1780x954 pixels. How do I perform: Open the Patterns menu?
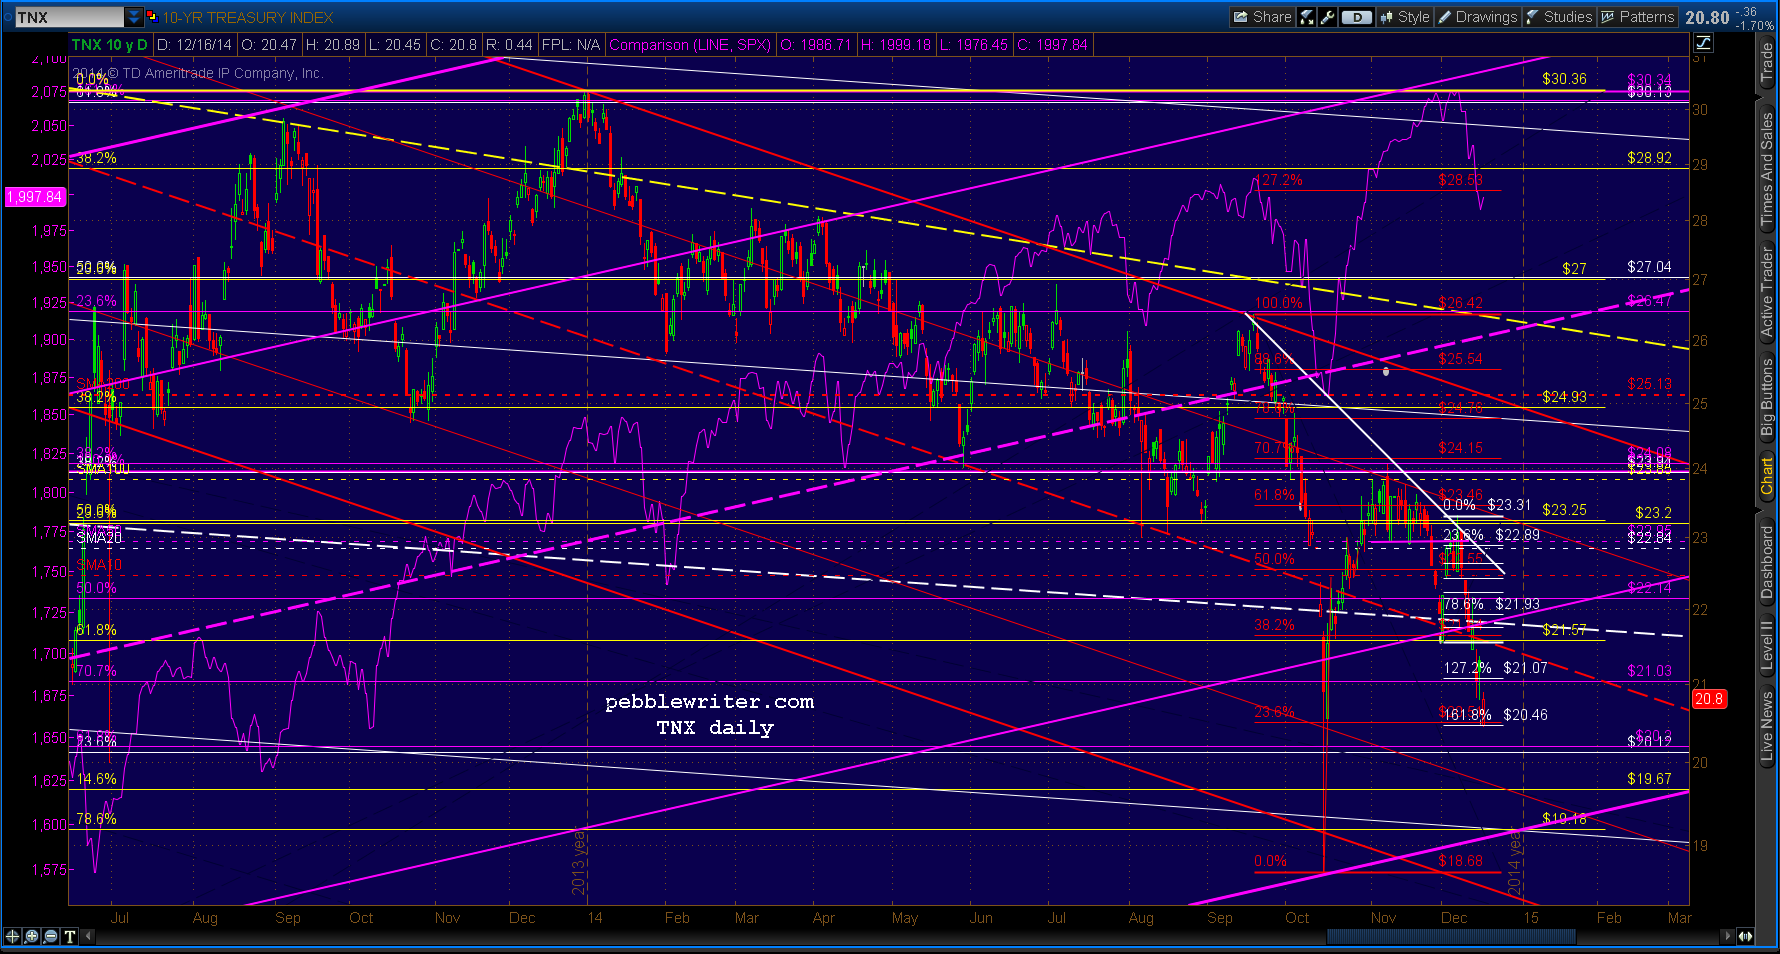pyautogui.click(x=1637, y=17)
